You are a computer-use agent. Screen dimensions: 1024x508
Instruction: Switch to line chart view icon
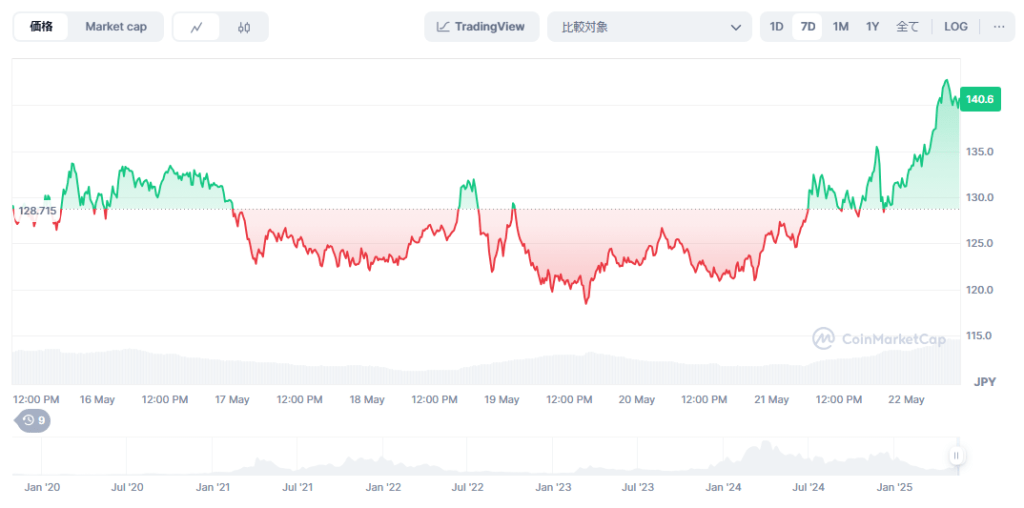coord(197,27)
